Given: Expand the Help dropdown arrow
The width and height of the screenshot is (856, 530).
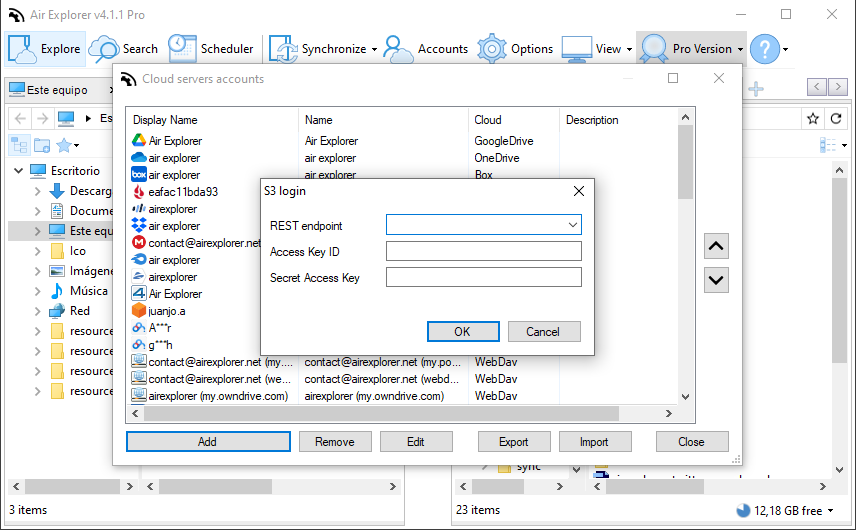Looking at the screenshot, I should 786,49.
